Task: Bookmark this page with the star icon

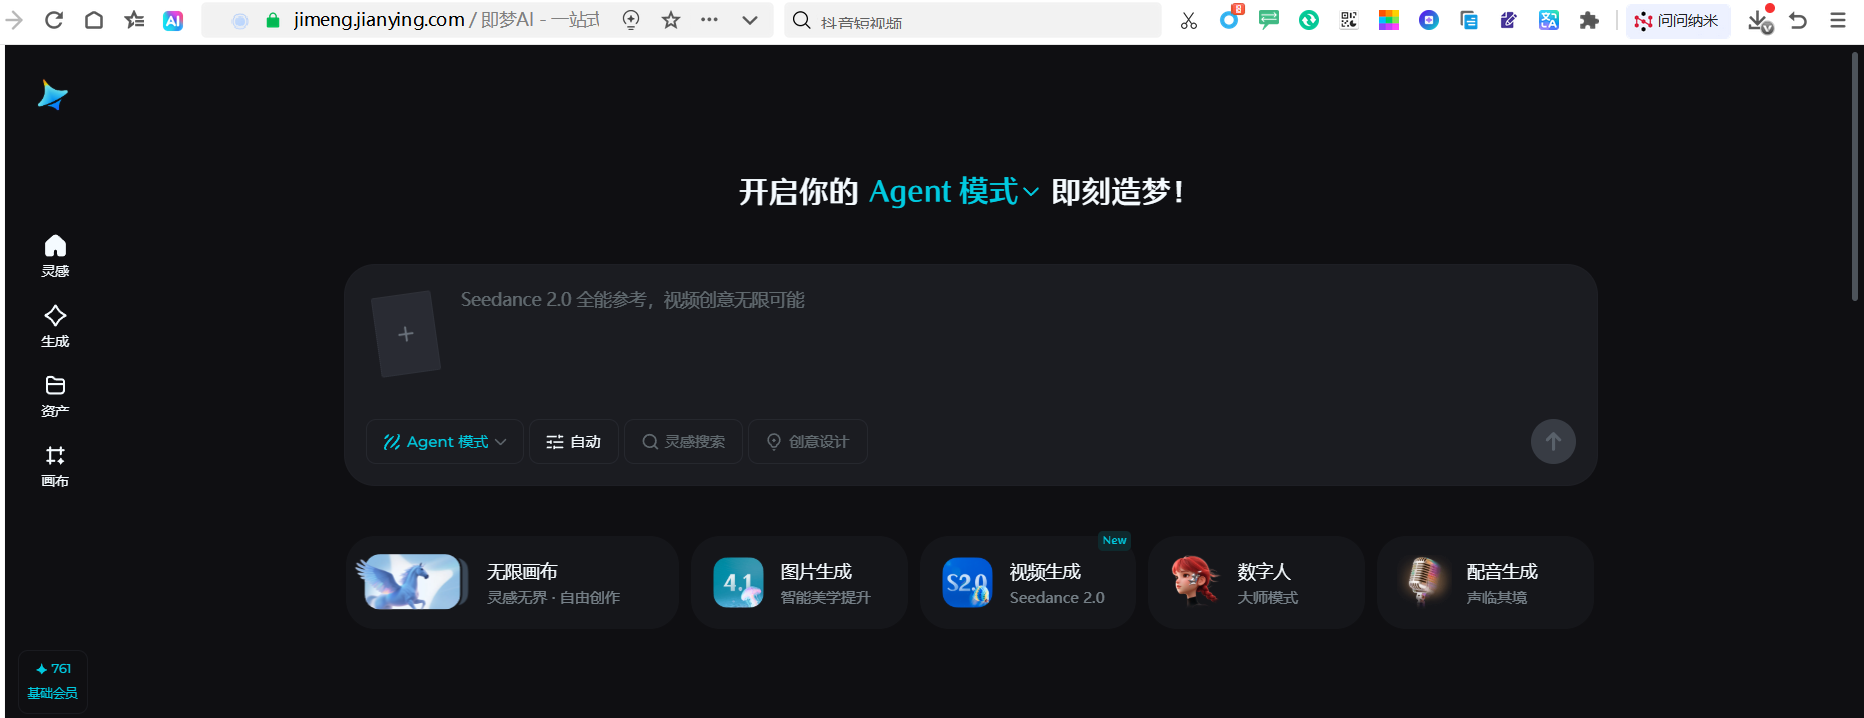Action: (x=671, y=20)
